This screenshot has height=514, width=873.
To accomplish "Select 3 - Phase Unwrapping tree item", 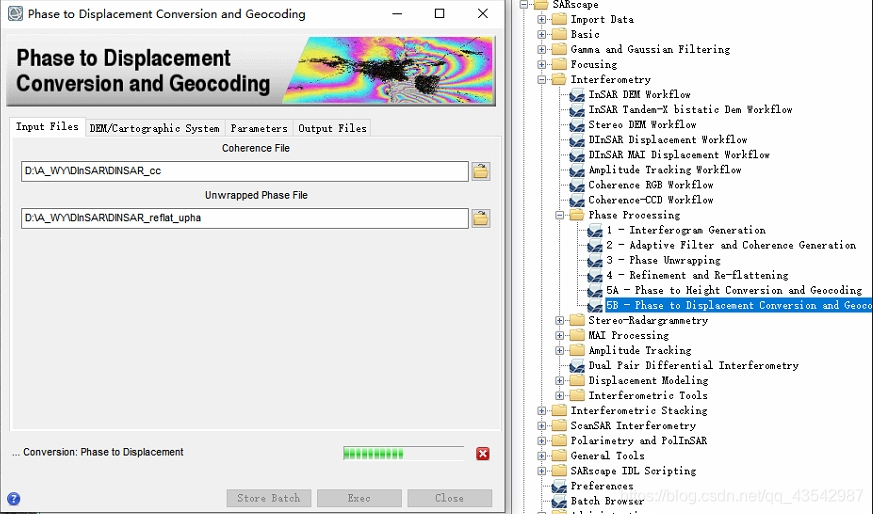I will tap(663, 261).
